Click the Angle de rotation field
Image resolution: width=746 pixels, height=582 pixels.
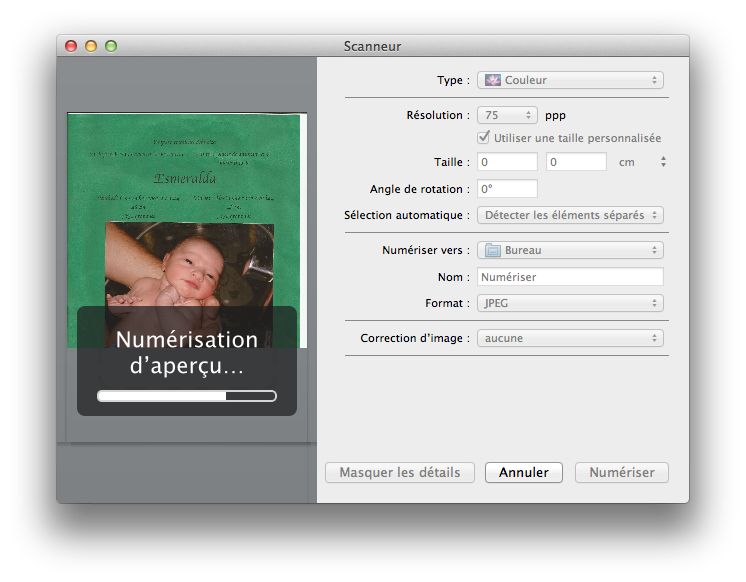pos(508,189)
